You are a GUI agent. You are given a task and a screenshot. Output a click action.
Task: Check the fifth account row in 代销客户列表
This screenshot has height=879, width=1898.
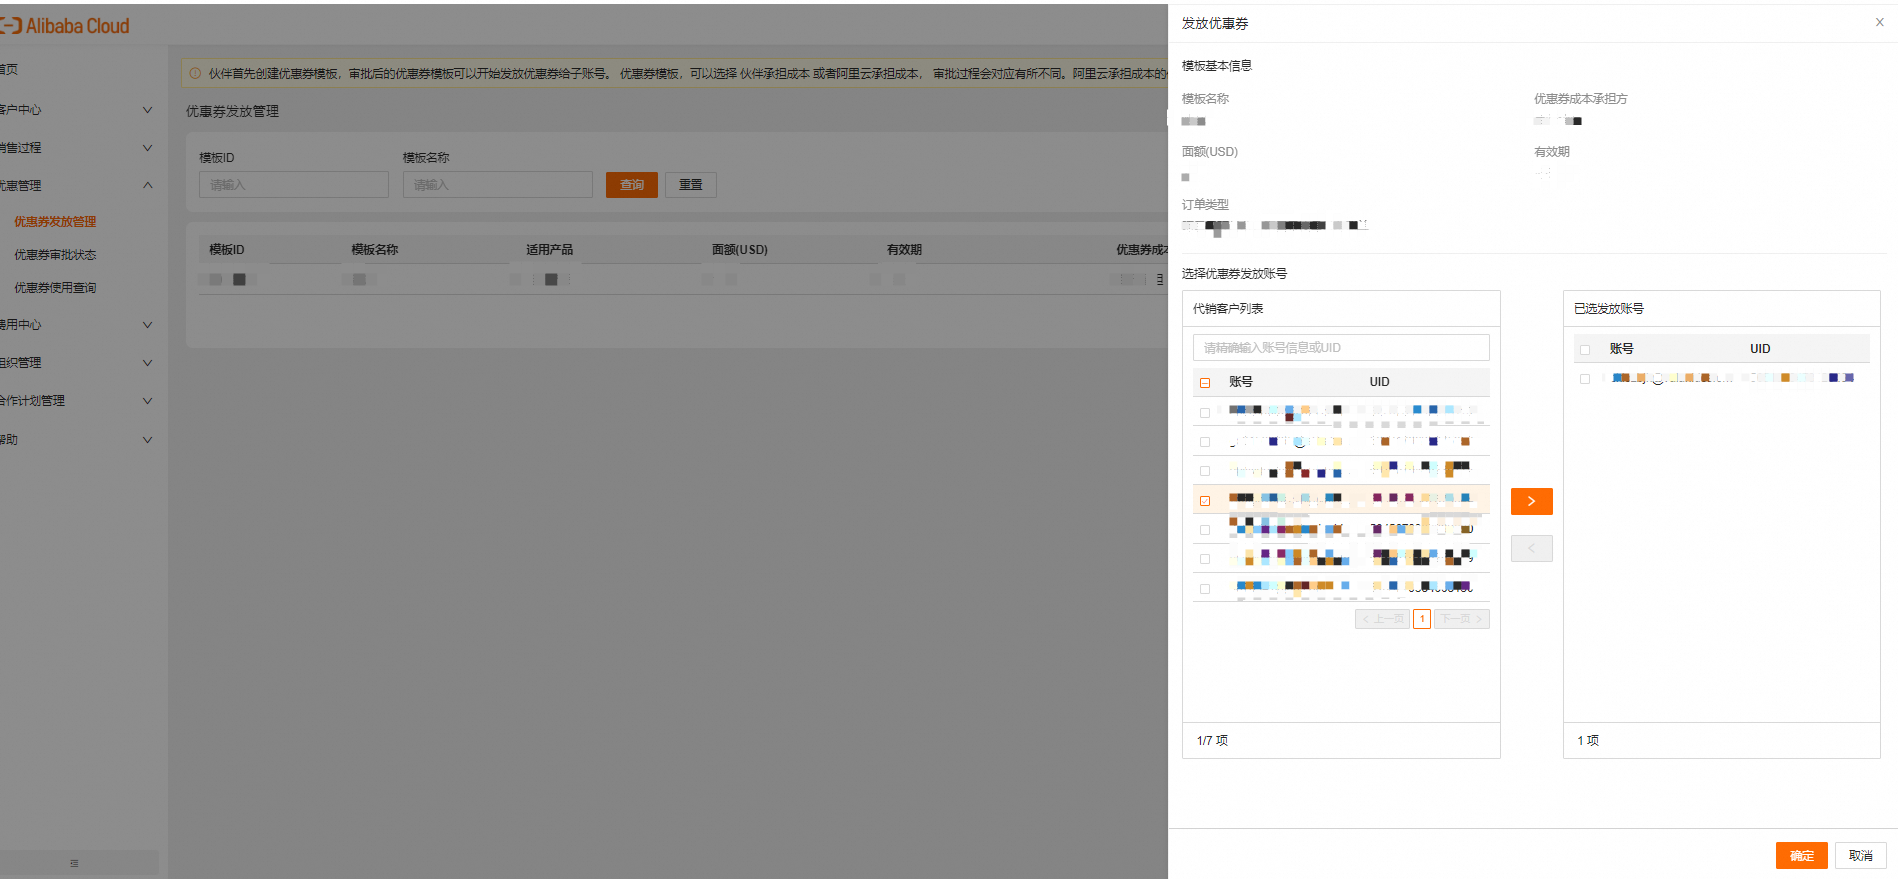(x=1205, y=530)
